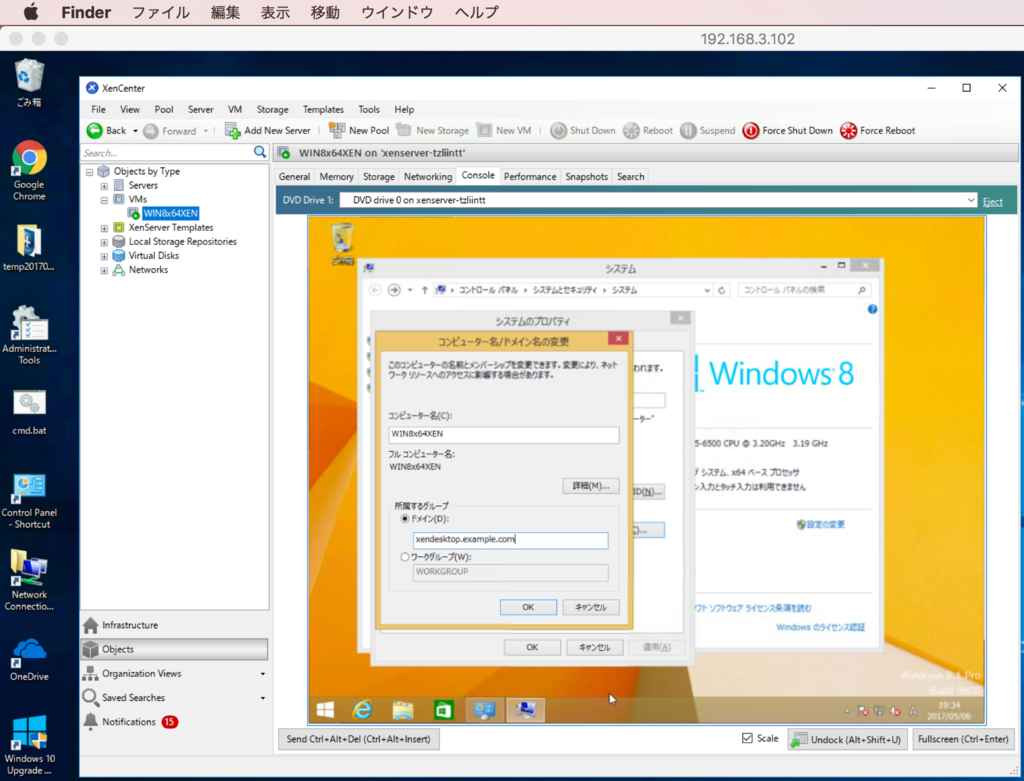This screenshot has height=781, width=1024.
Task: Select Infrastructure view in navigation pane
Action: pyautogui.click(x=129, y=625)
